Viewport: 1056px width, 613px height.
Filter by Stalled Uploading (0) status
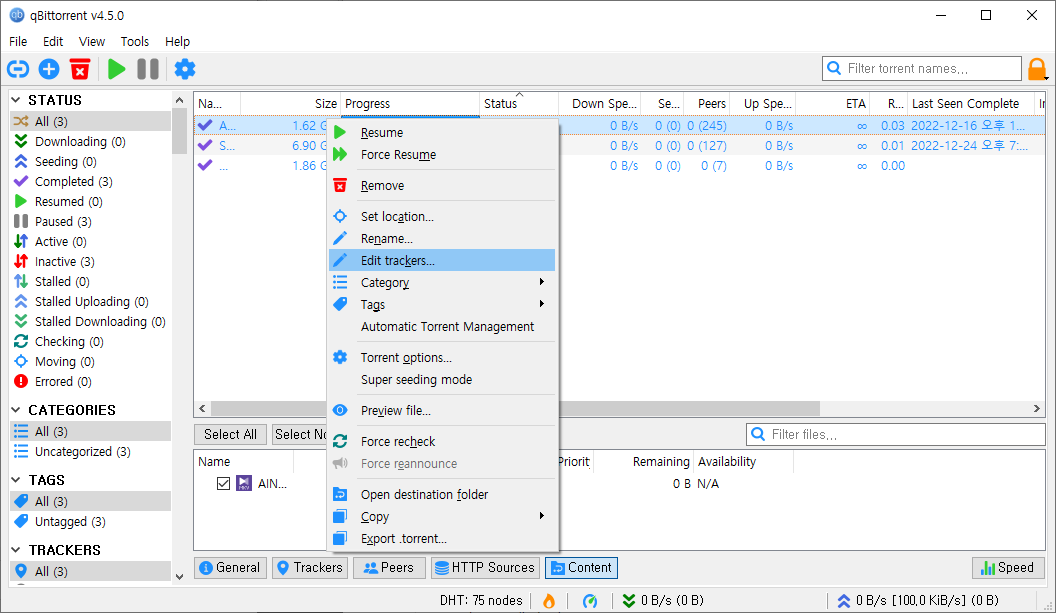(x=91, y=301)
